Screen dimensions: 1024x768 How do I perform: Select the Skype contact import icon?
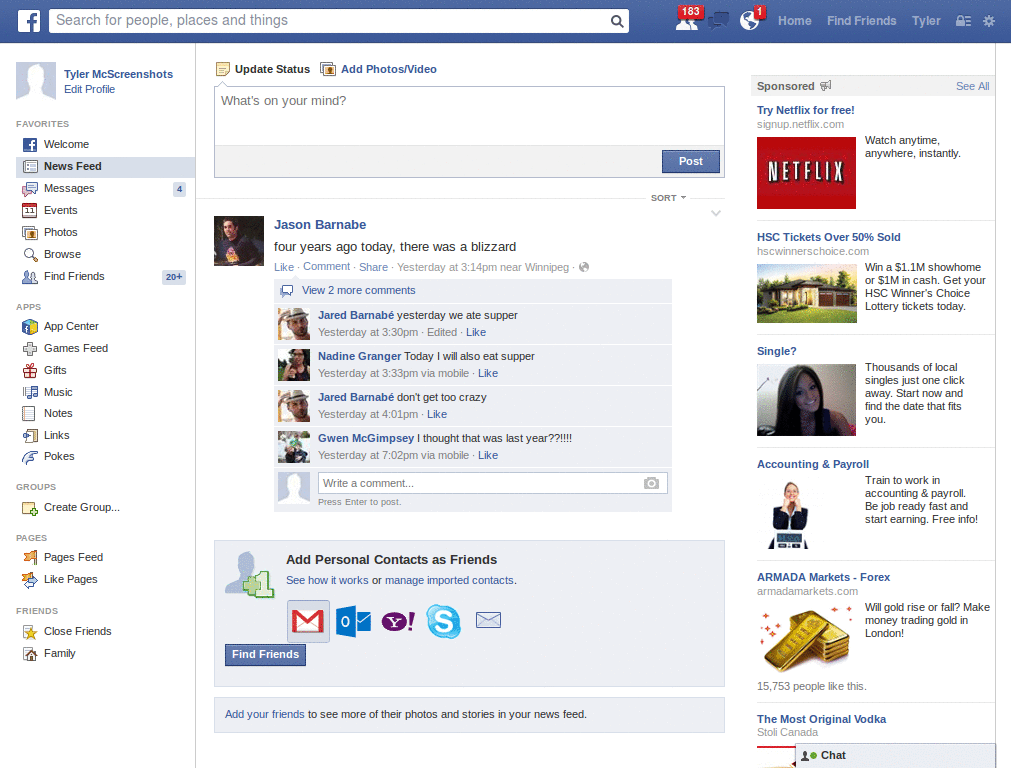tap(443, 620)
